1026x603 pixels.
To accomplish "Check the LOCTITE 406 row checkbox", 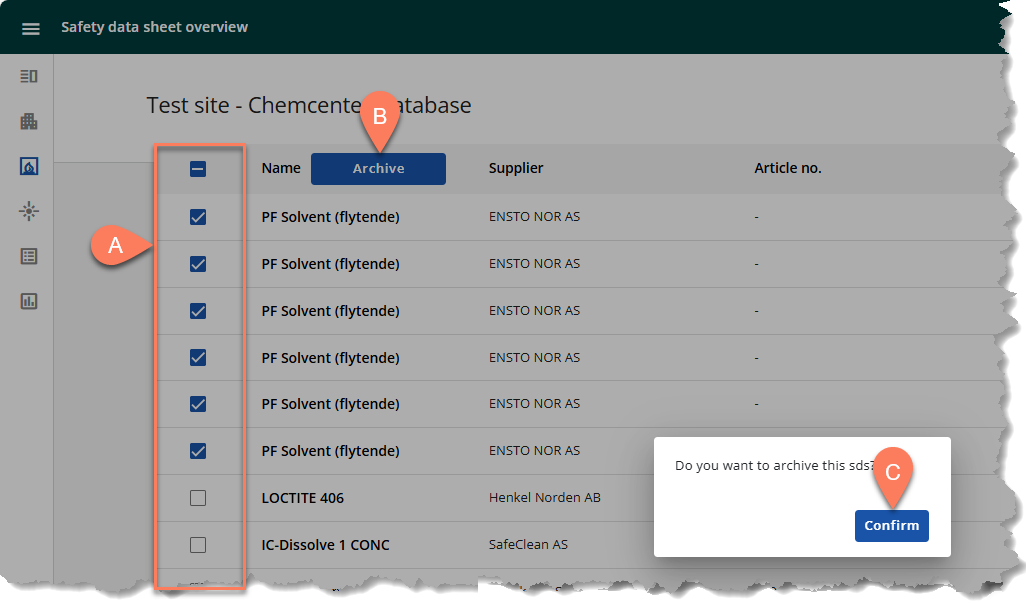I will 198,498.
